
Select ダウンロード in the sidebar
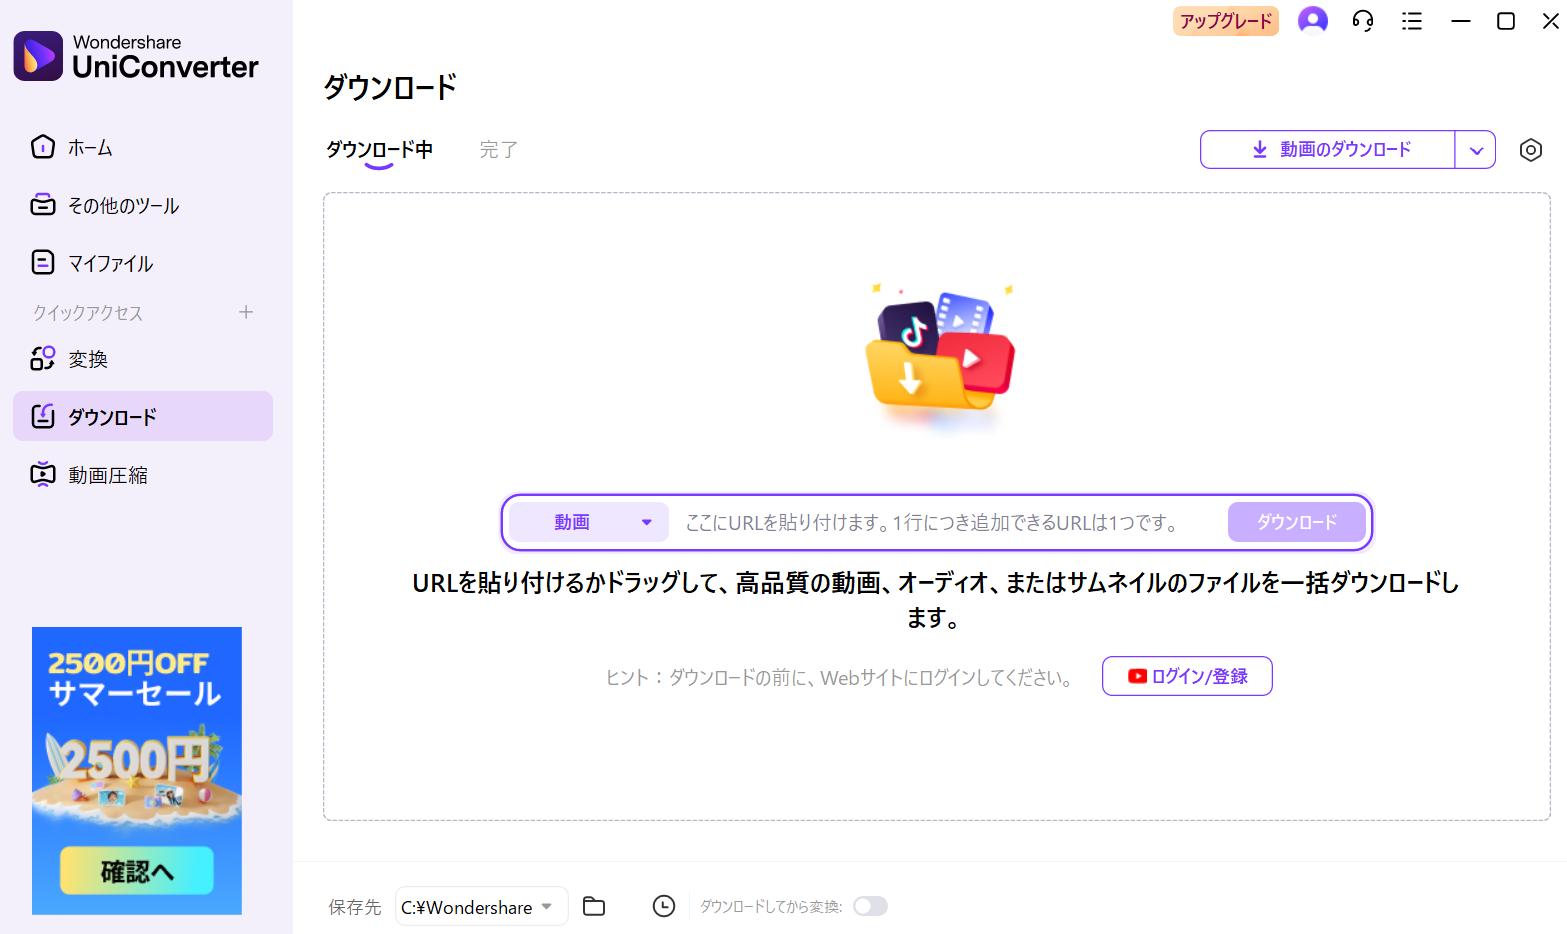coord(142,416)
